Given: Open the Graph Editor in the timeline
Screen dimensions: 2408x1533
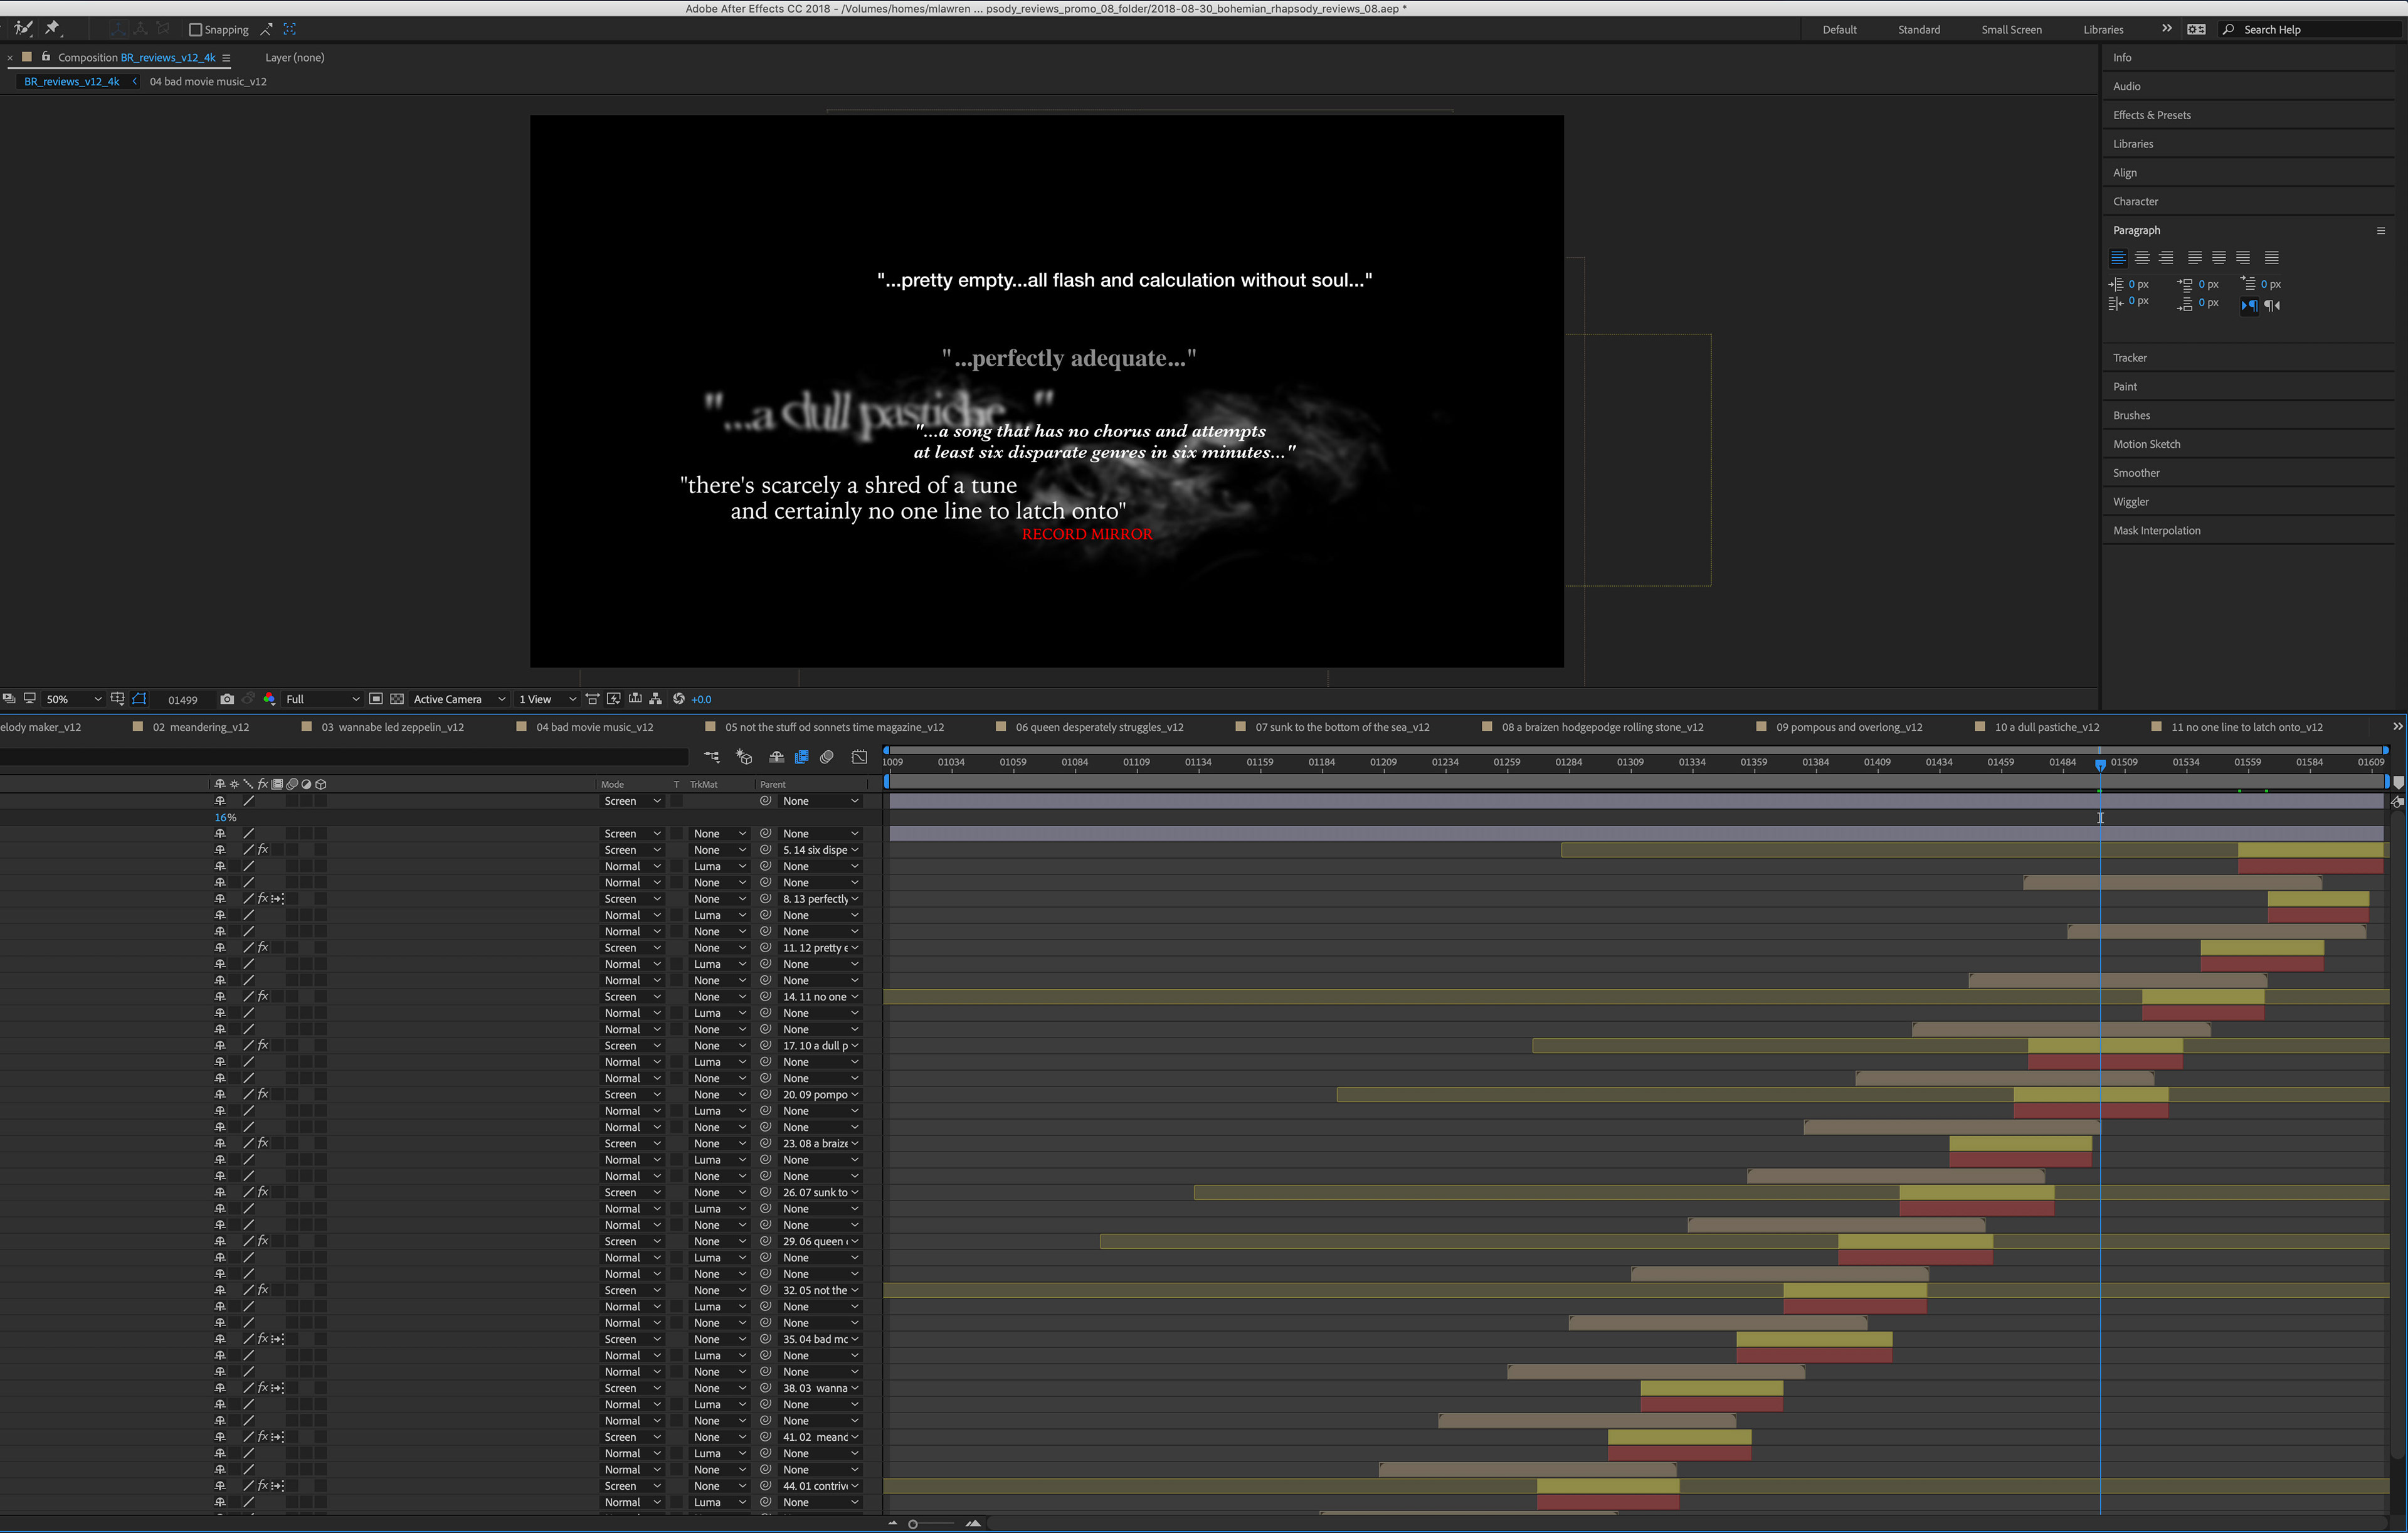Looking at the screenshot, I should point(859,757).
